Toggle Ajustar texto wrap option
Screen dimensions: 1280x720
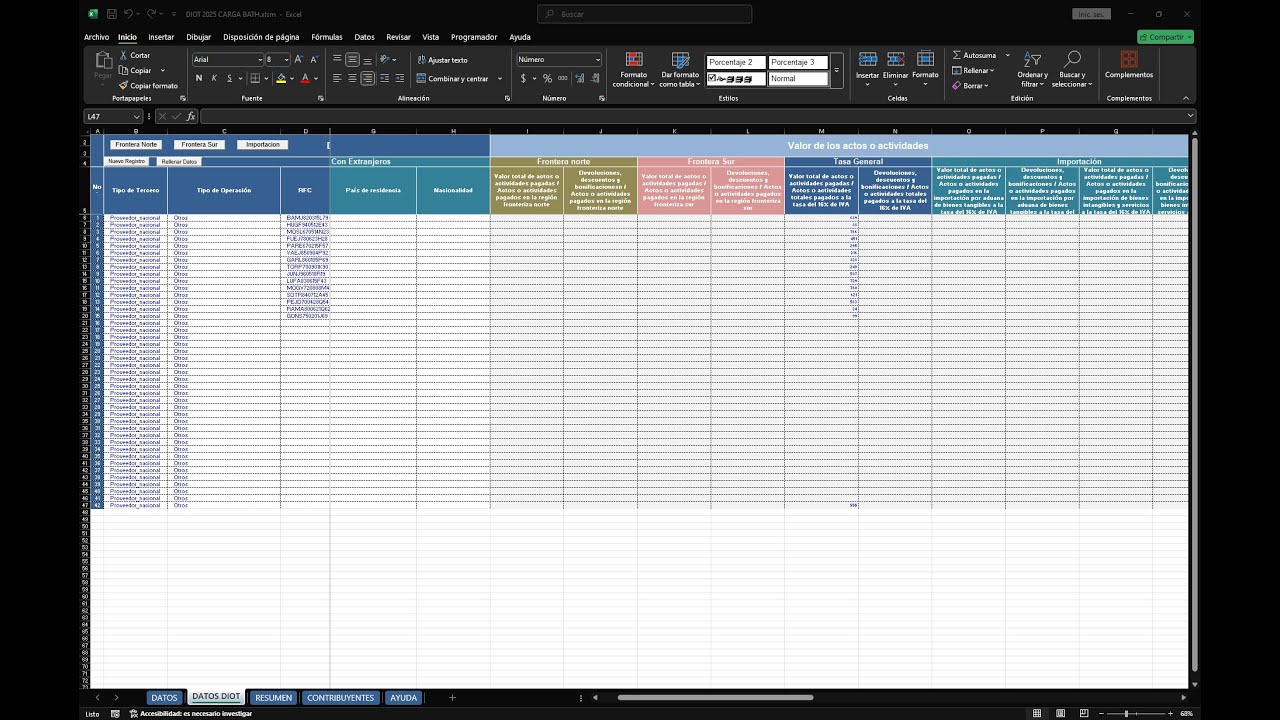[441, 60]
